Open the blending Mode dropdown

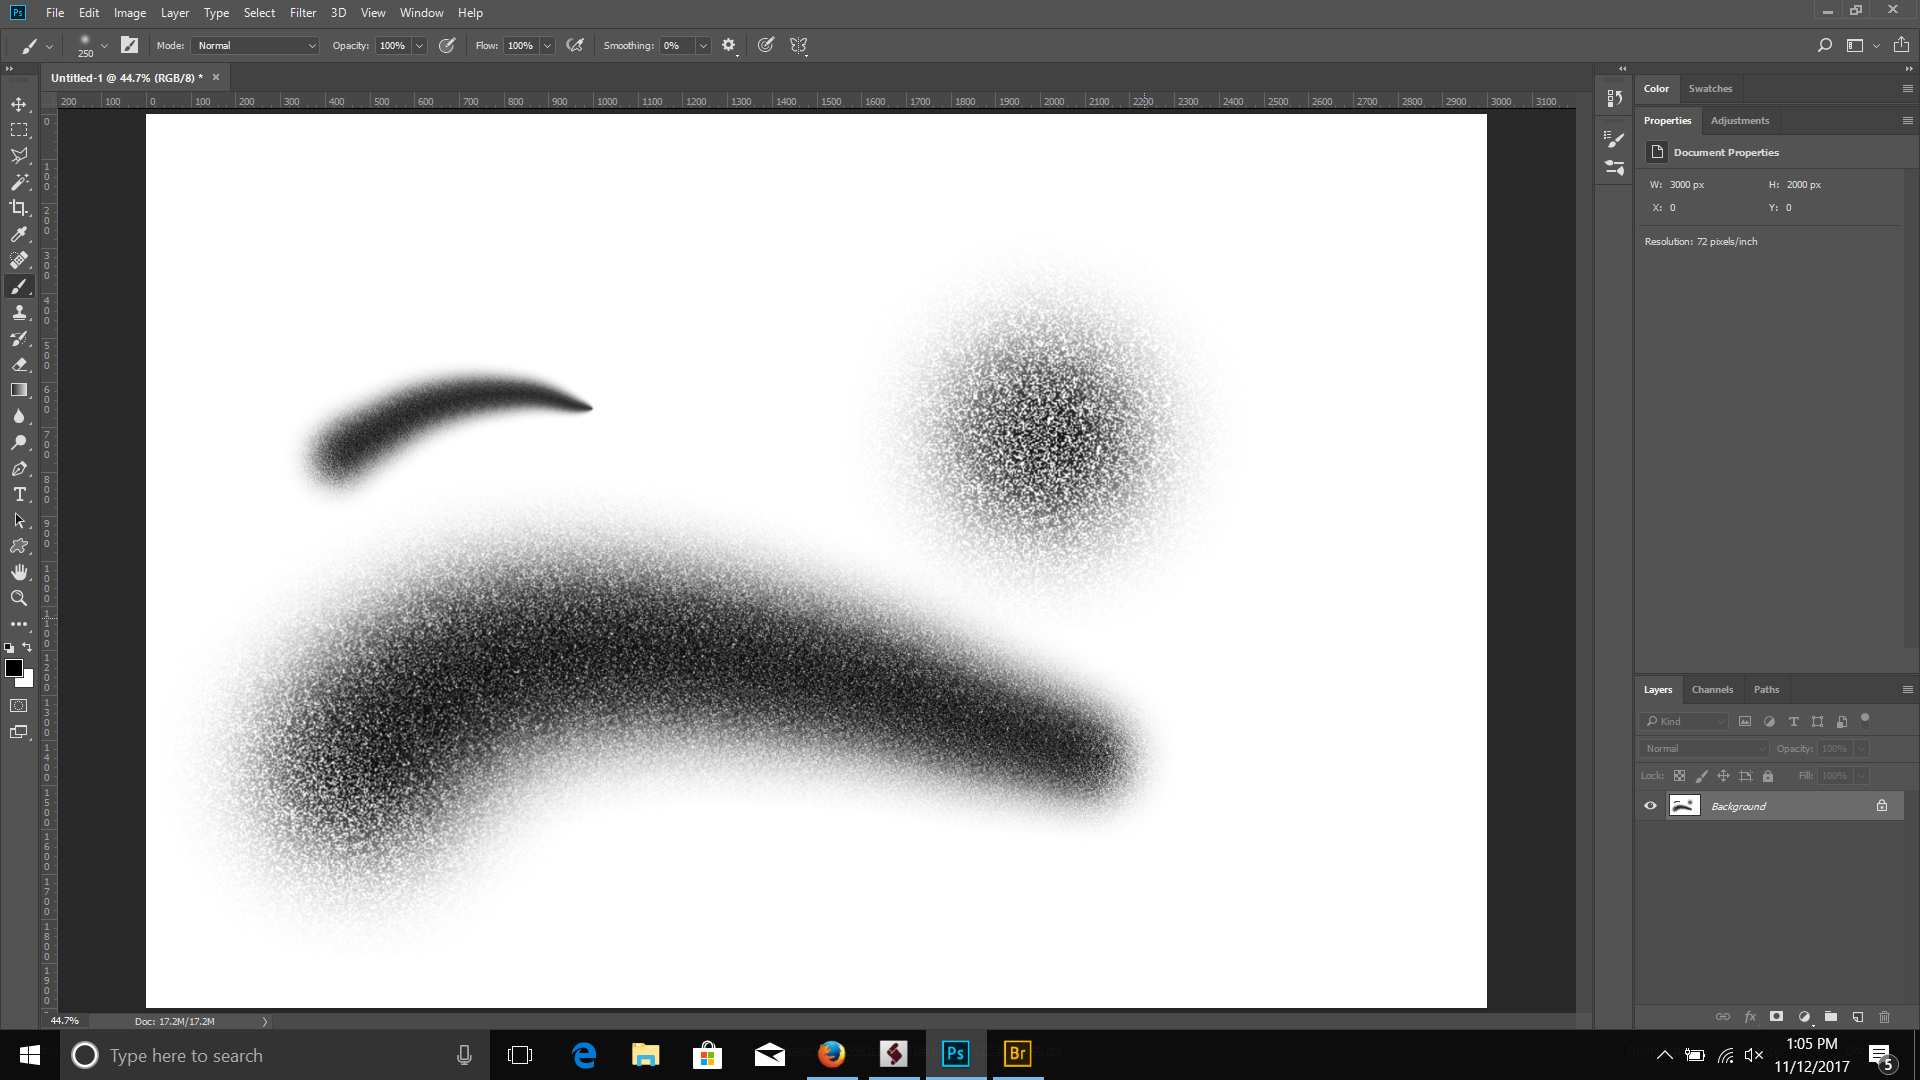[253, 45]
